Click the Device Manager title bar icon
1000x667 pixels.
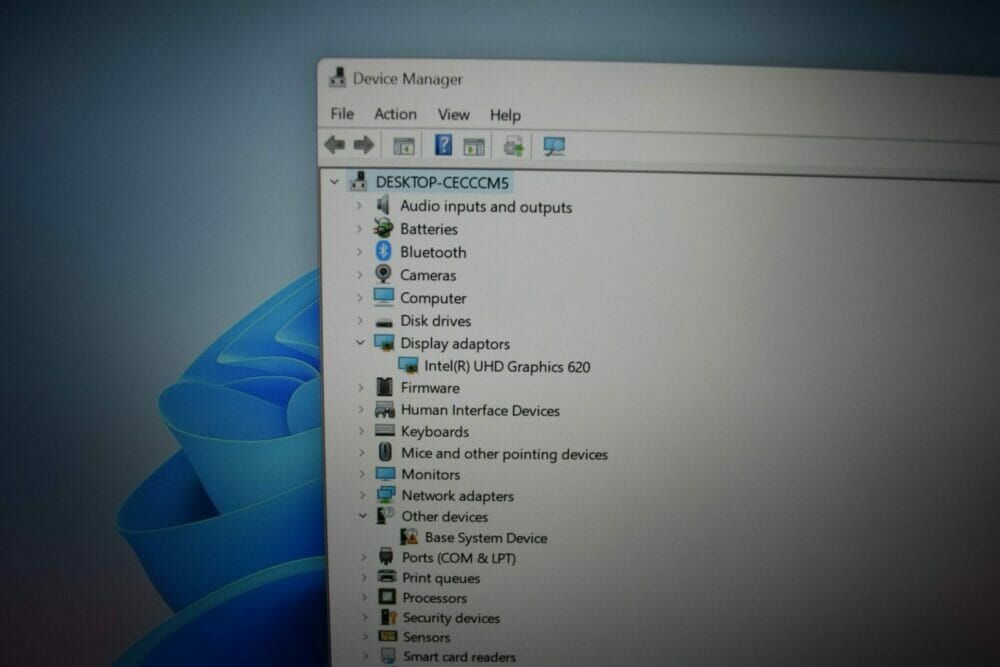337,78
